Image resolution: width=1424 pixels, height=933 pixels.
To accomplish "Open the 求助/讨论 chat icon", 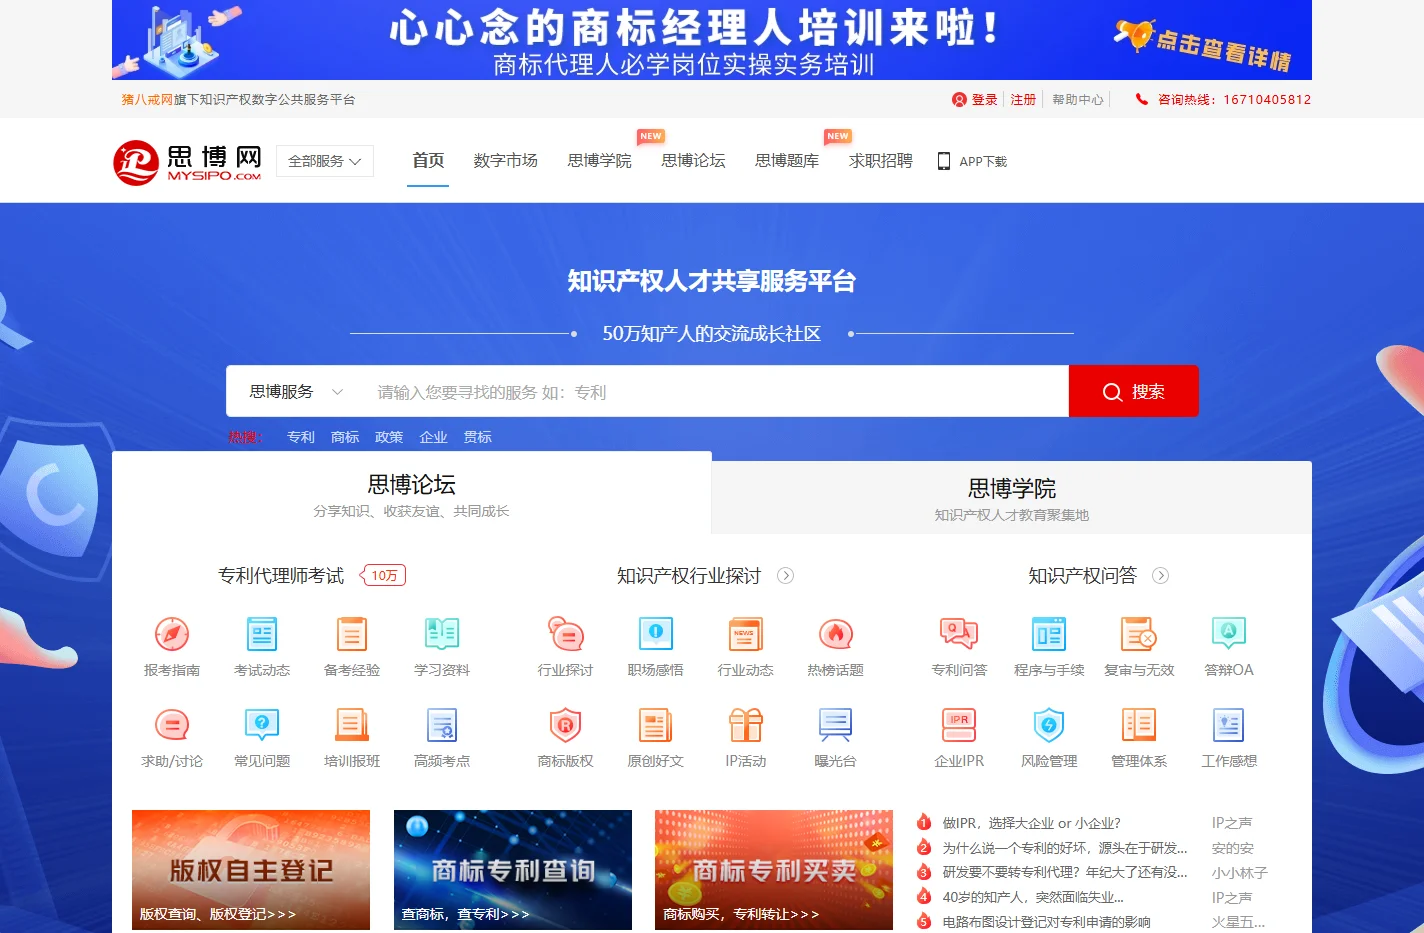I will [x=172, y=725].
